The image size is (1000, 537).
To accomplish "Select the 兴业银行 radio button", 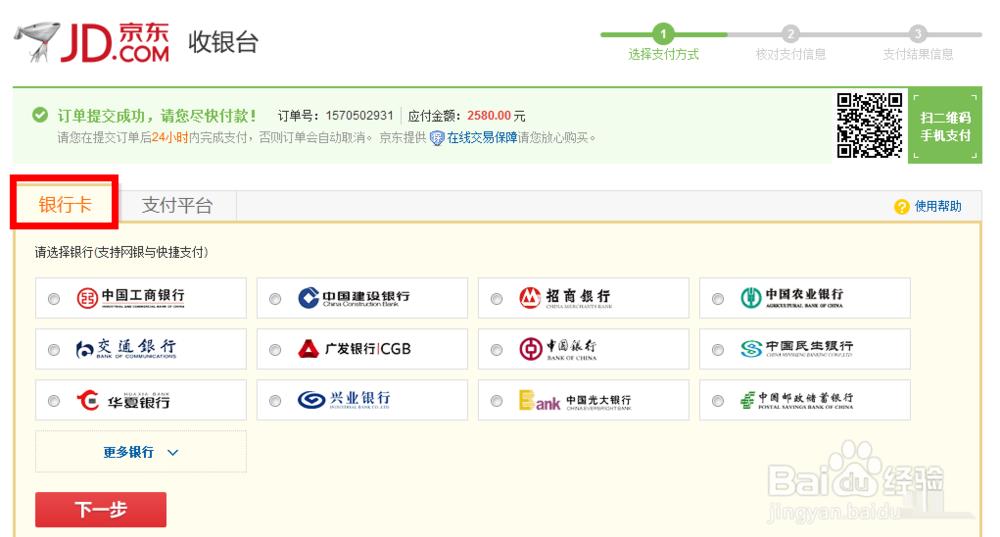I will click(x=276, y=401).
